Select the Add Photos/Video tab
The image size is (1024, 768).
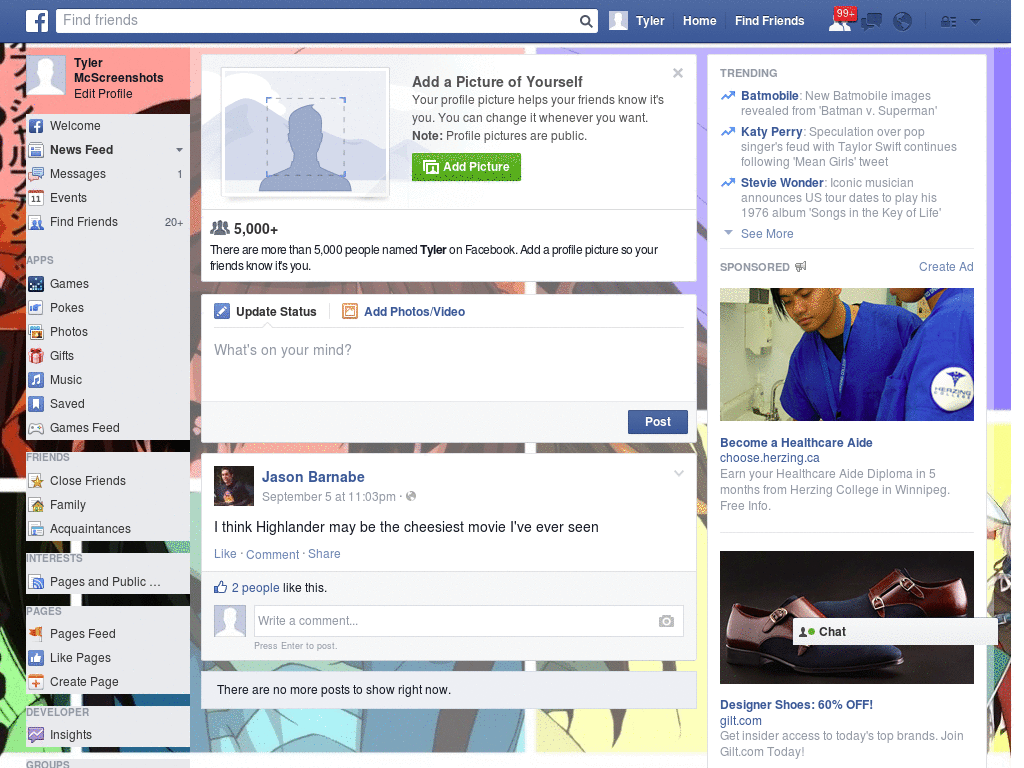404,312
